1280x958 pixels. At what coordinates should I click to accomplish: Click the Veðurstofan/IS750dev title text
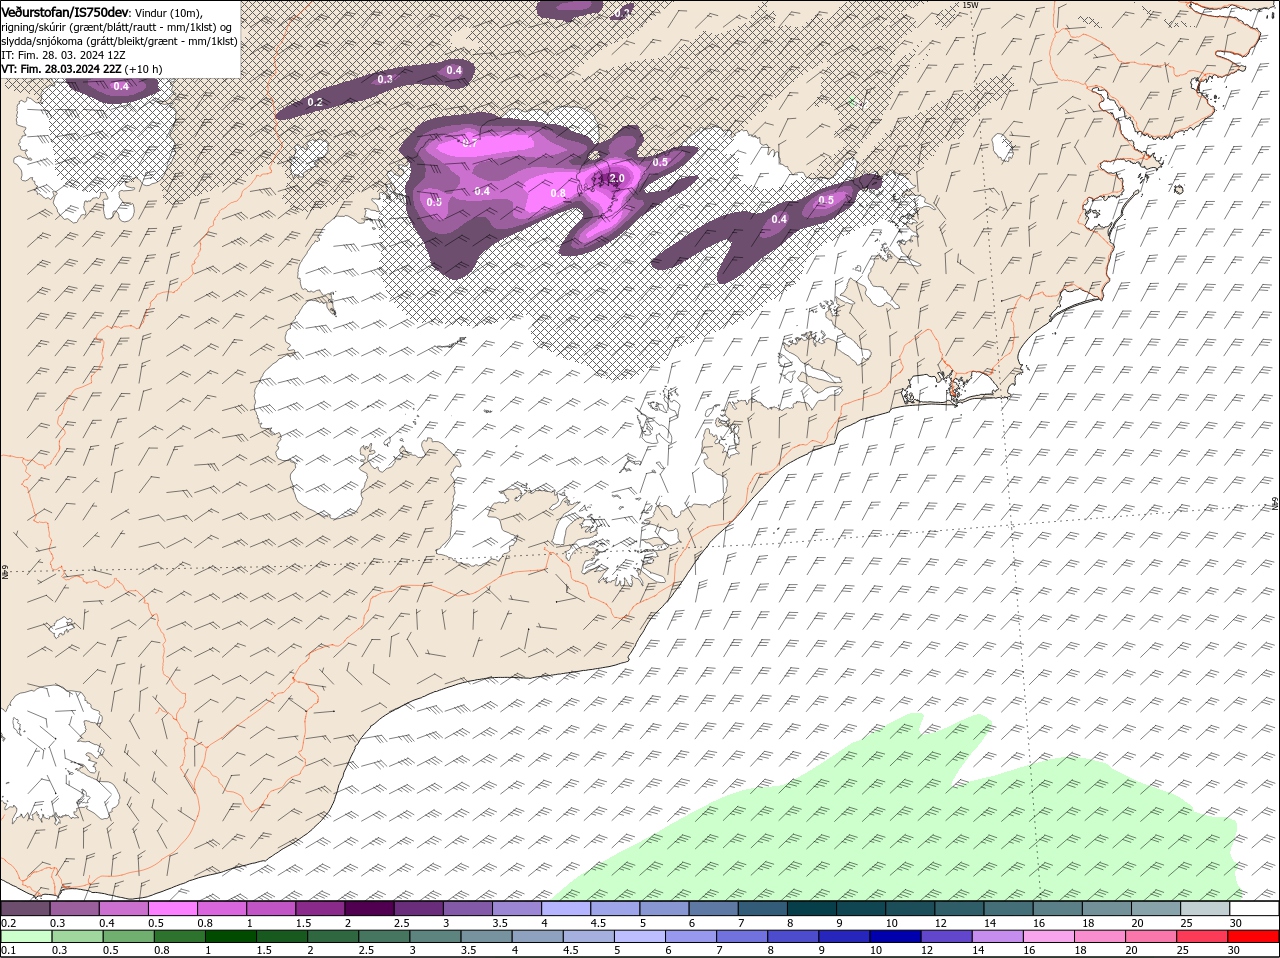64,11
